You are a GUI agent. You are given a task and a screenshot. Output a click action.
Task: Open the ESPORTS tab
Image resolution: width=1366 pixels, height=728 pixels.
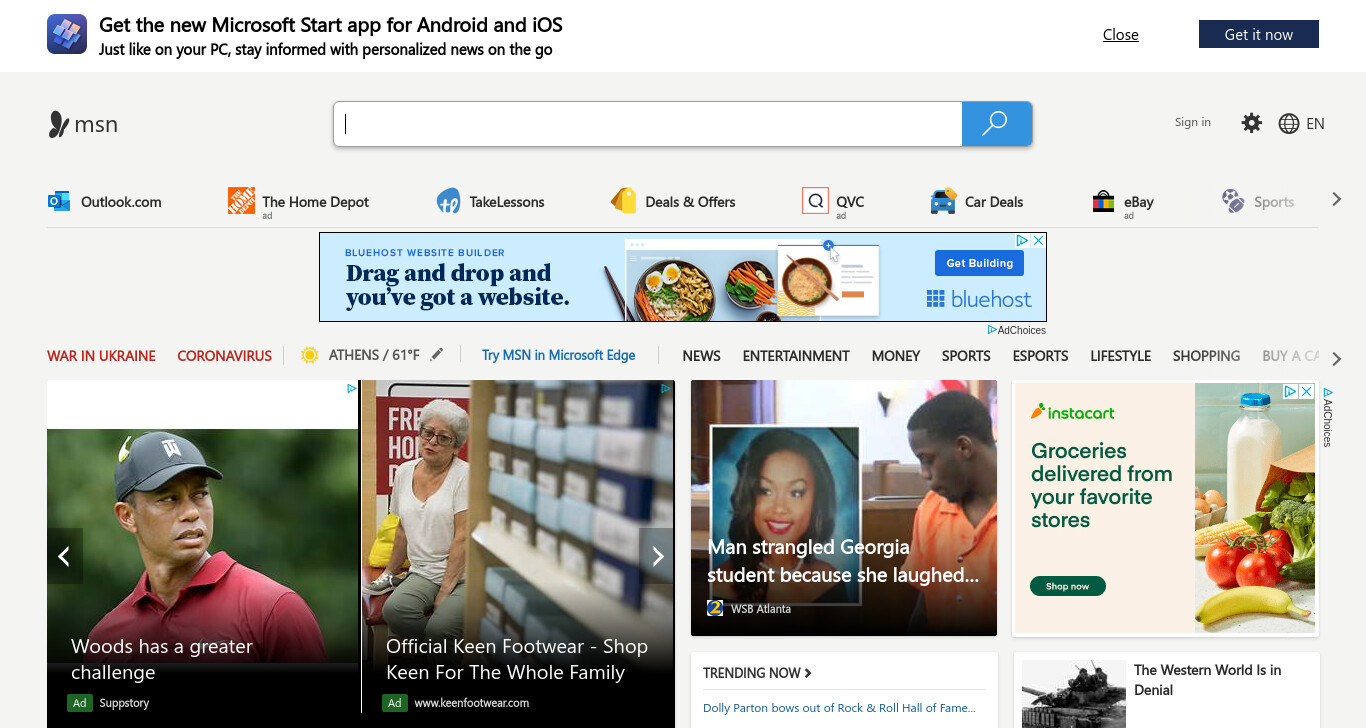(x=1040, y=356)
